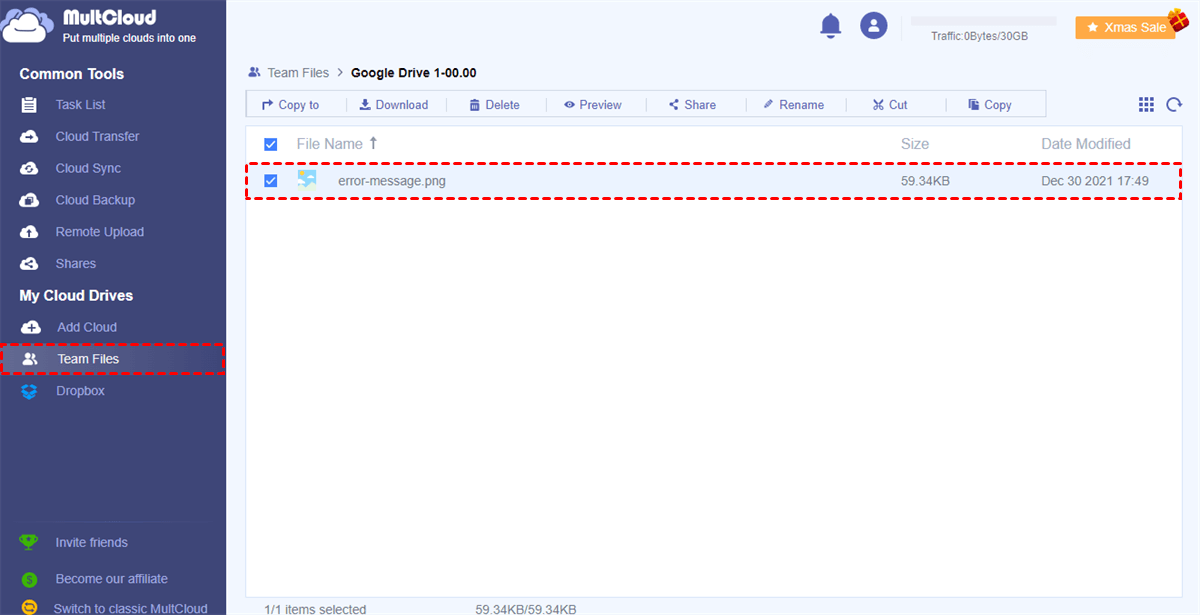Click 1/1 items selected status text
Viewport: 1200px width, 615px height.
(315, 609)
